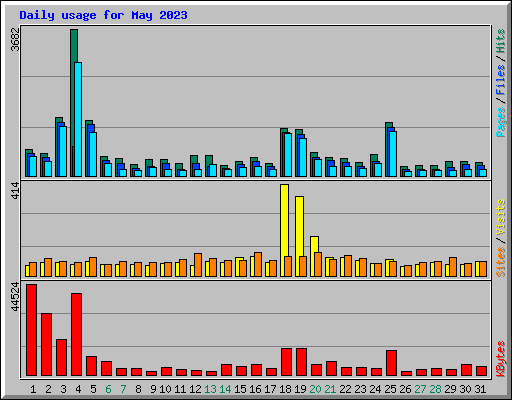Click the "Daily usage for May 2023" title
512x400 pixels.
pos(103,15)
